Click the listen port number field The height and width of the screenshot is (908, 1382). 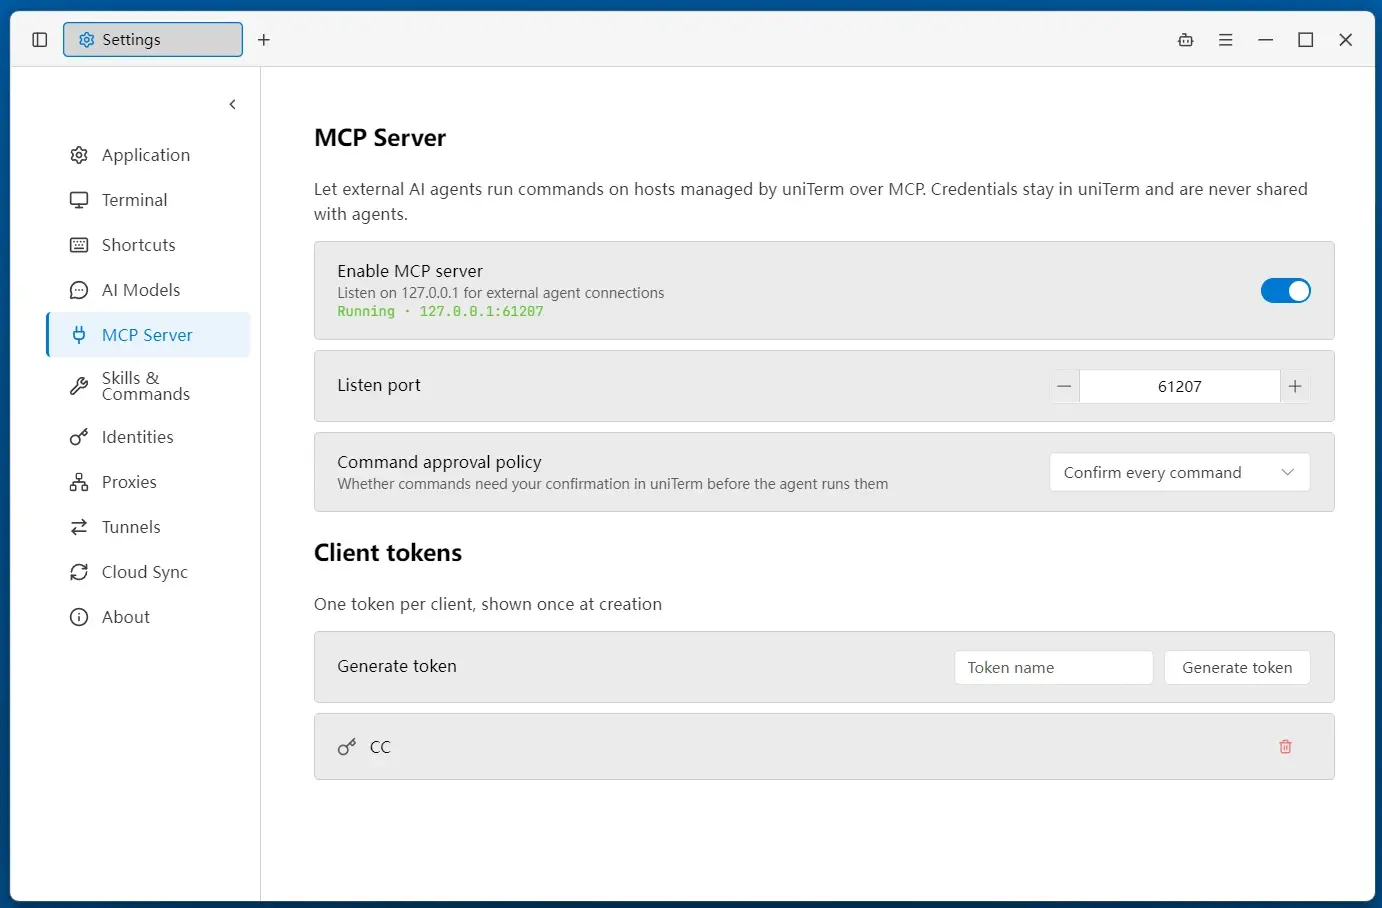(x=1179, y=386)
